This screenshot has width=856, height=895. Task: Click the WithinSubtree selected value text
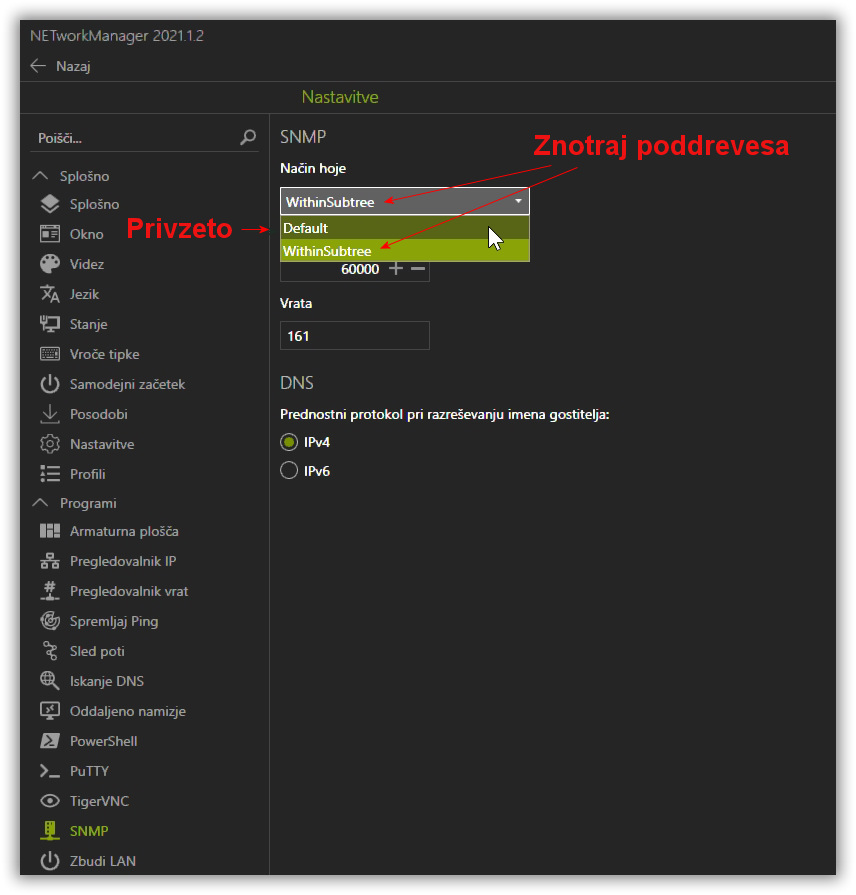click(x=330, y=202)
